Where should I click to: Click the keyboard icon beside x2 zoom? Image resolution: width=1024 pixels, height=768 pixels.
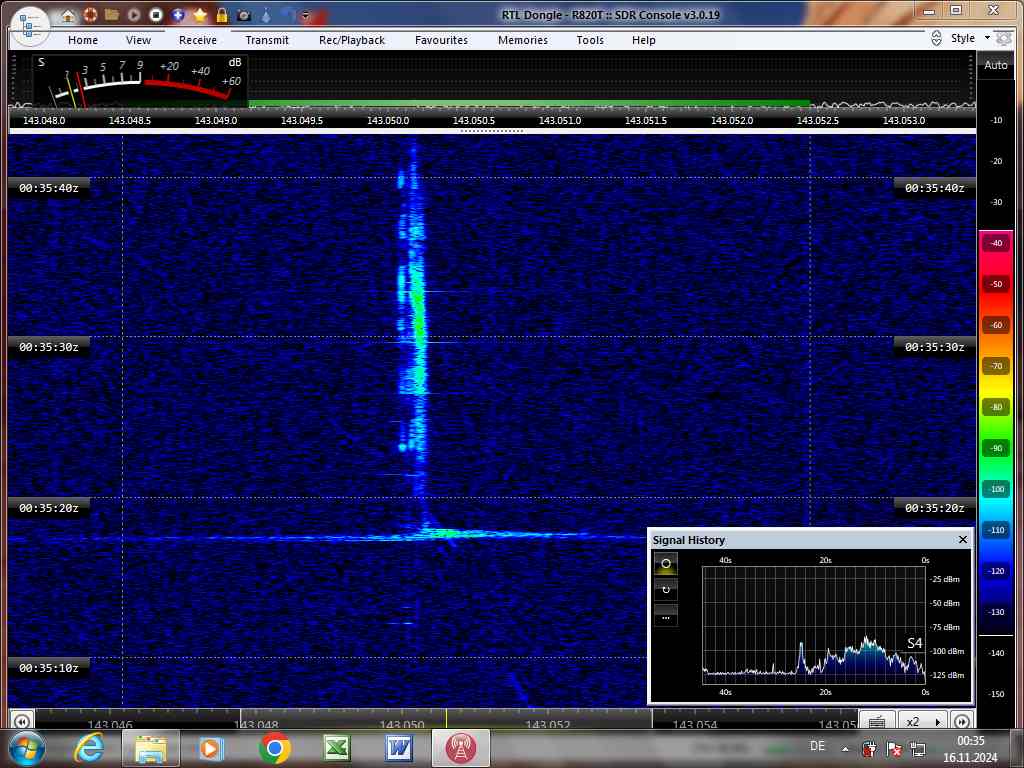click(877, 721)
